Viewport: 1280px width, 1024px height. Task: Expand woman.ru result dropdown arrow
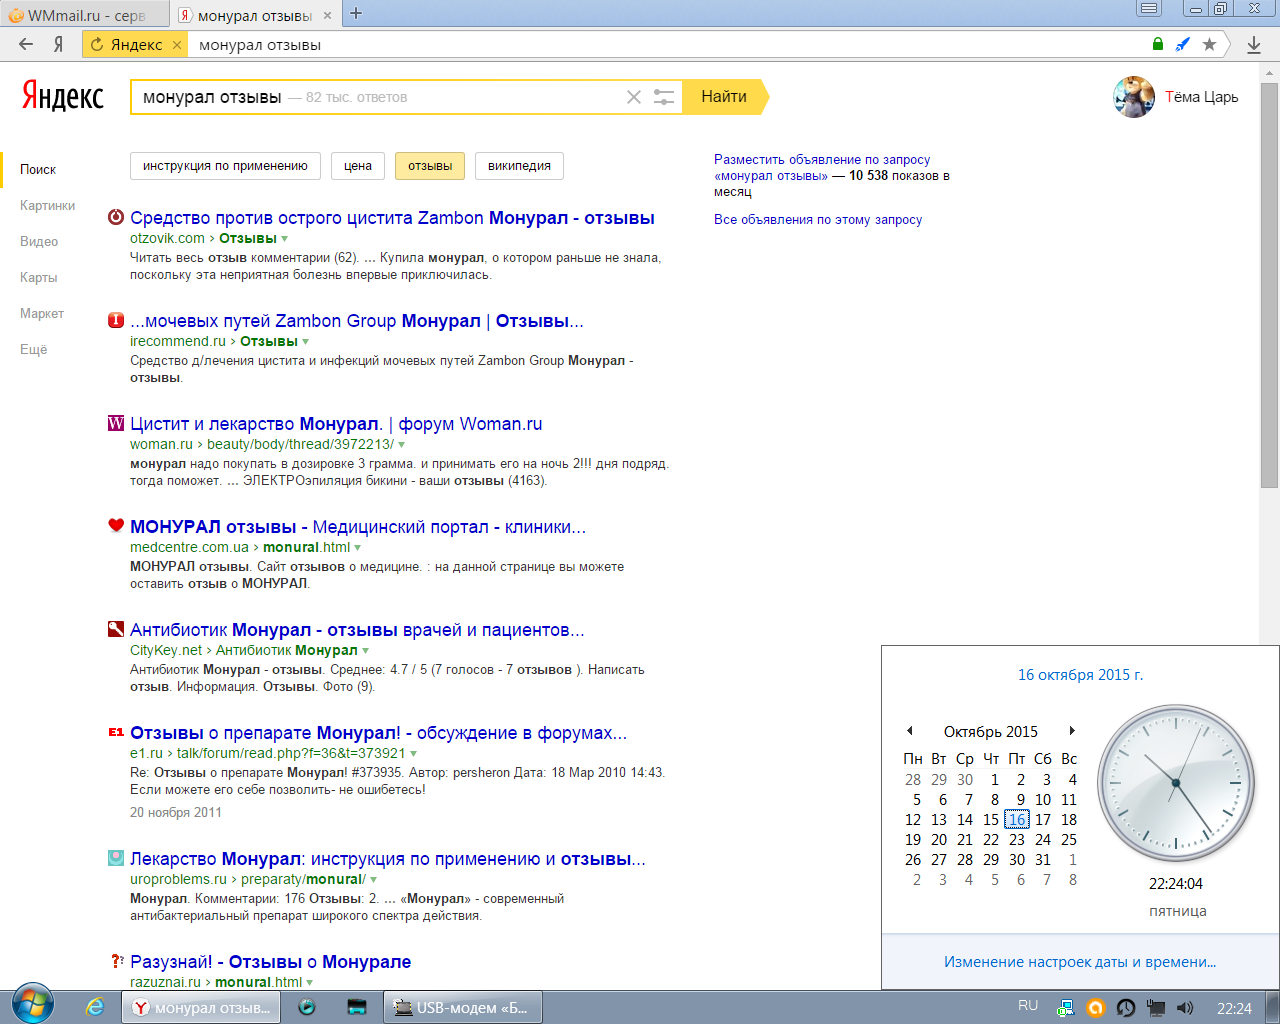402,445
